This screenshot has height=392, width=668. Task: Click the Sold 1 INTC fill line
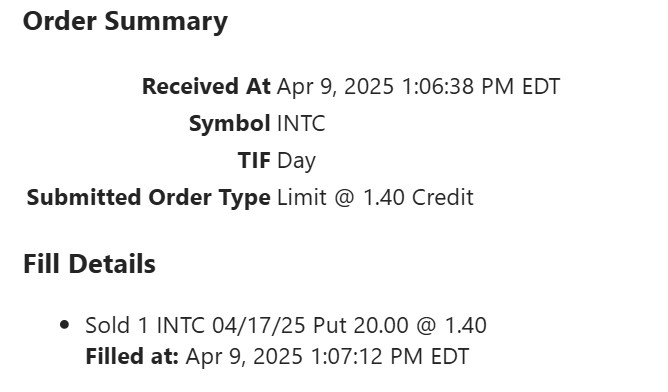pos(286,326)
